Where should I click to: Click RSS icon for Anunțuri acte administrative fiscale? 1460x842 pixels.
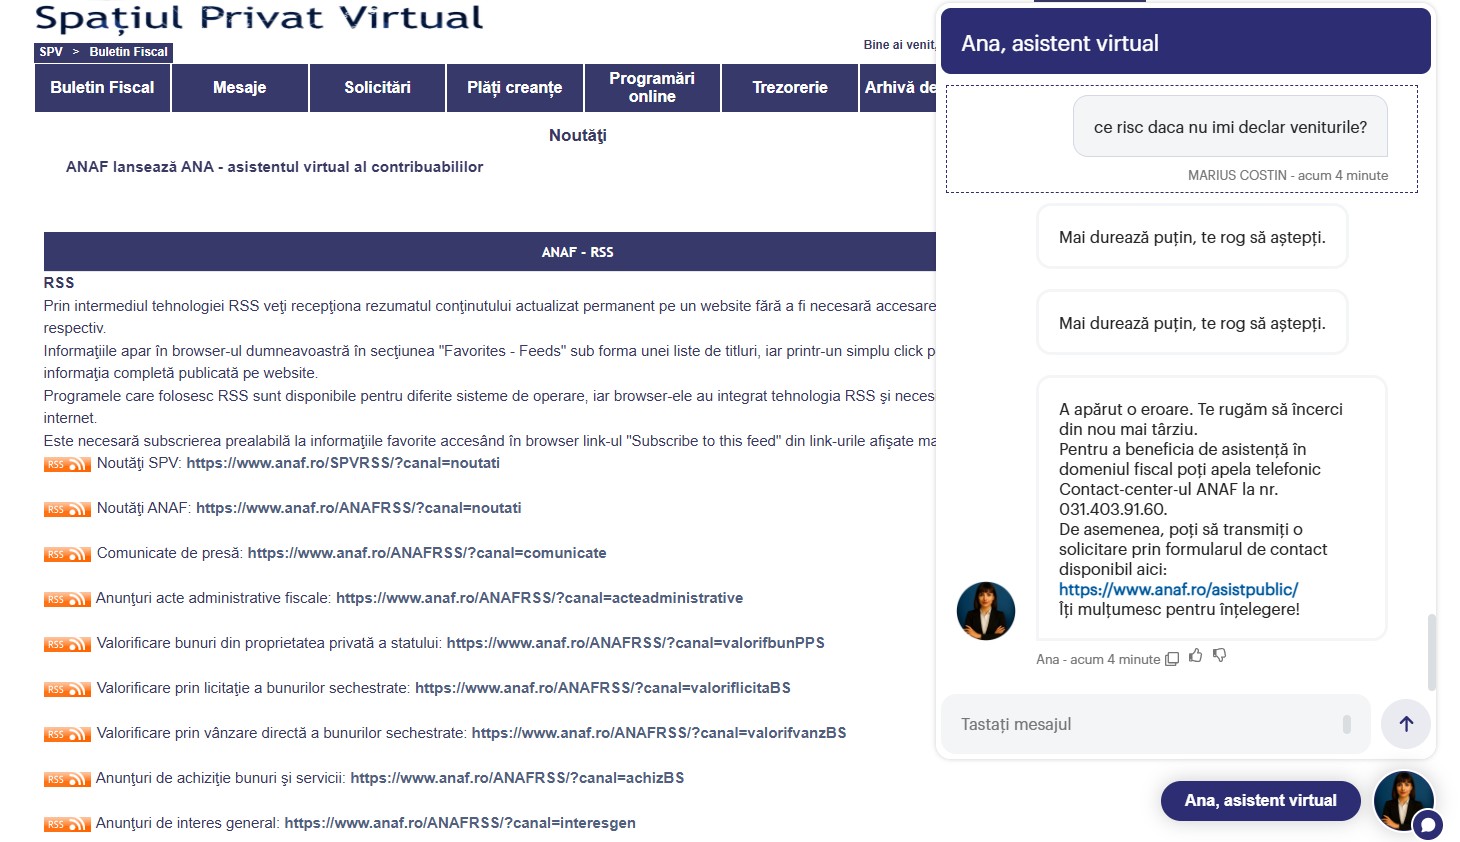coord(67,599)
